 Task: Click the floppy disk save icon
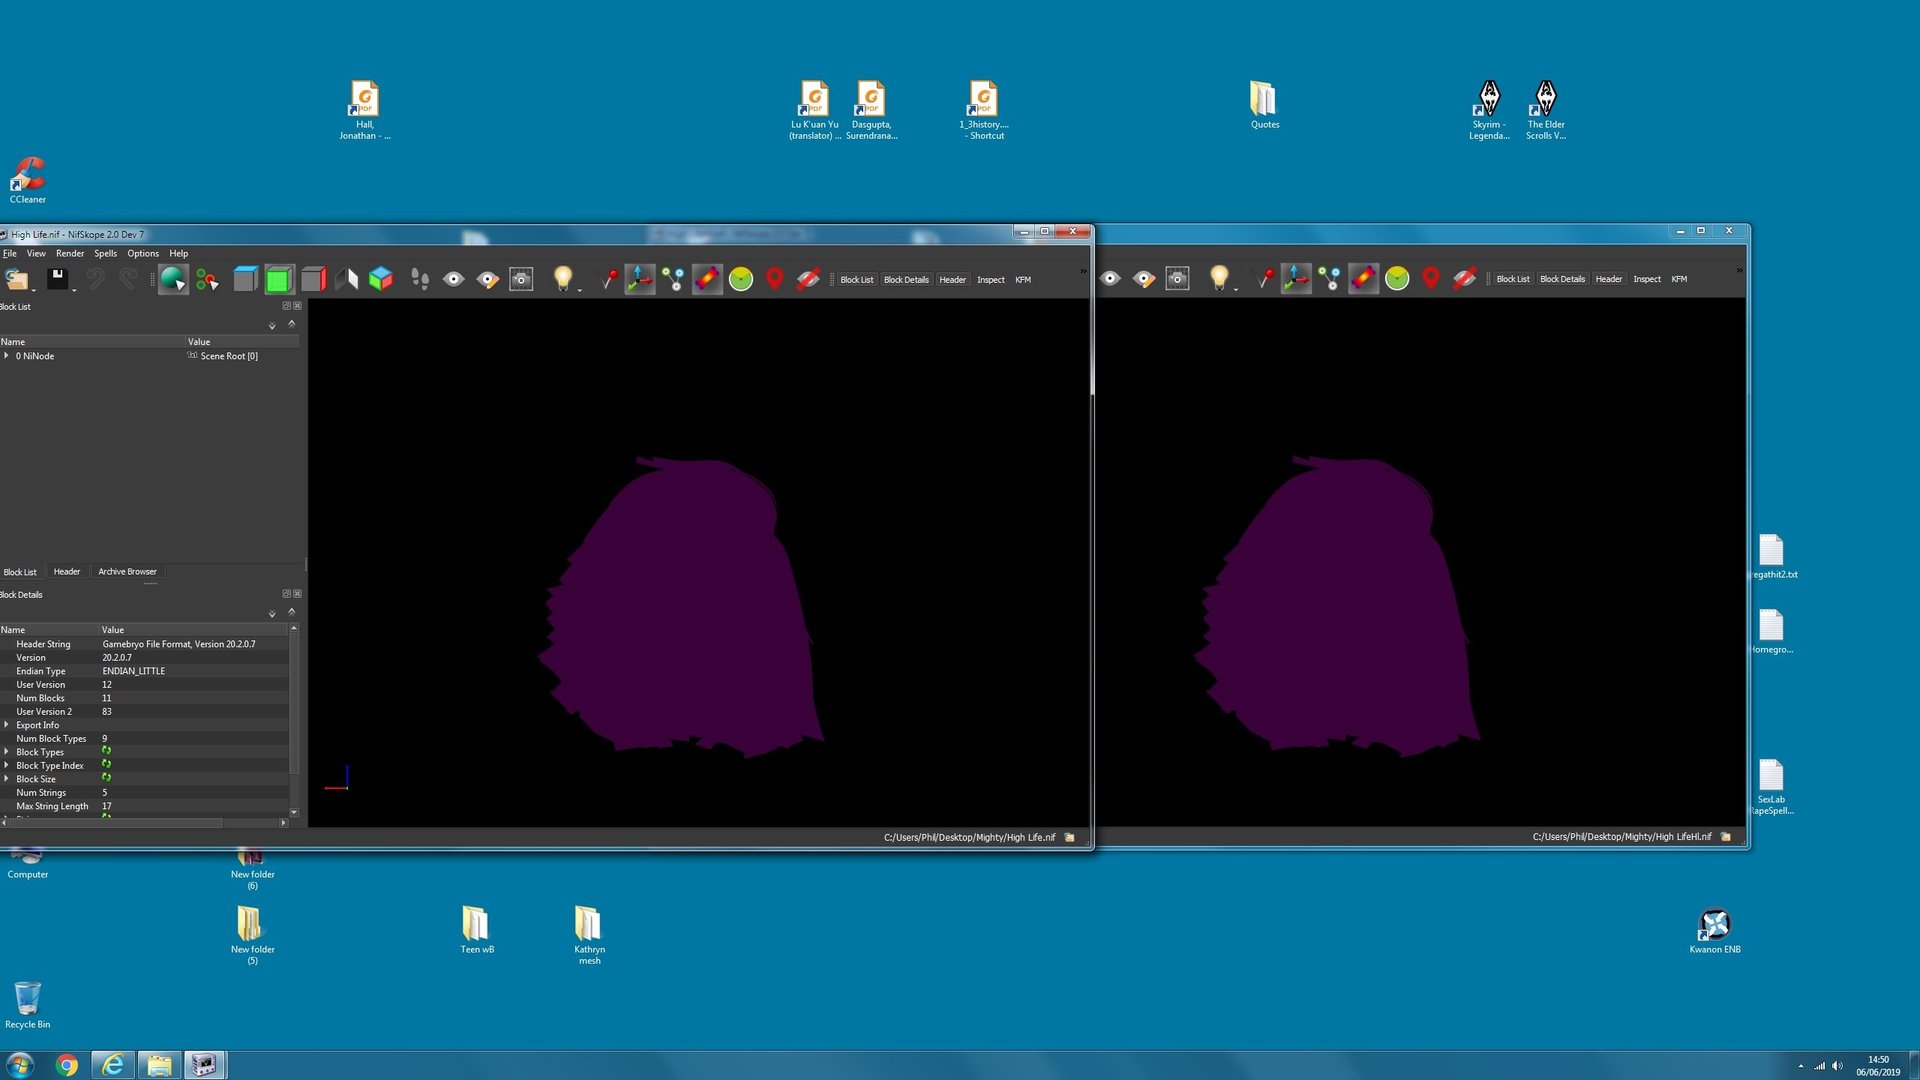(57, 278)
